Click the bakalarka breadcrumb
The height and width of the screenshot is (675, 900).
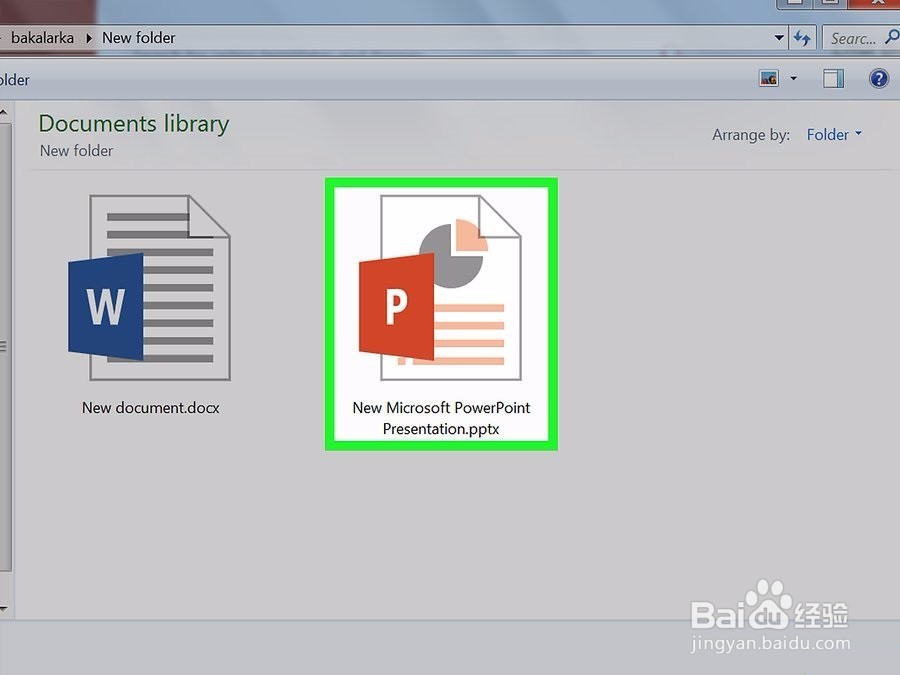click(42, 38)
